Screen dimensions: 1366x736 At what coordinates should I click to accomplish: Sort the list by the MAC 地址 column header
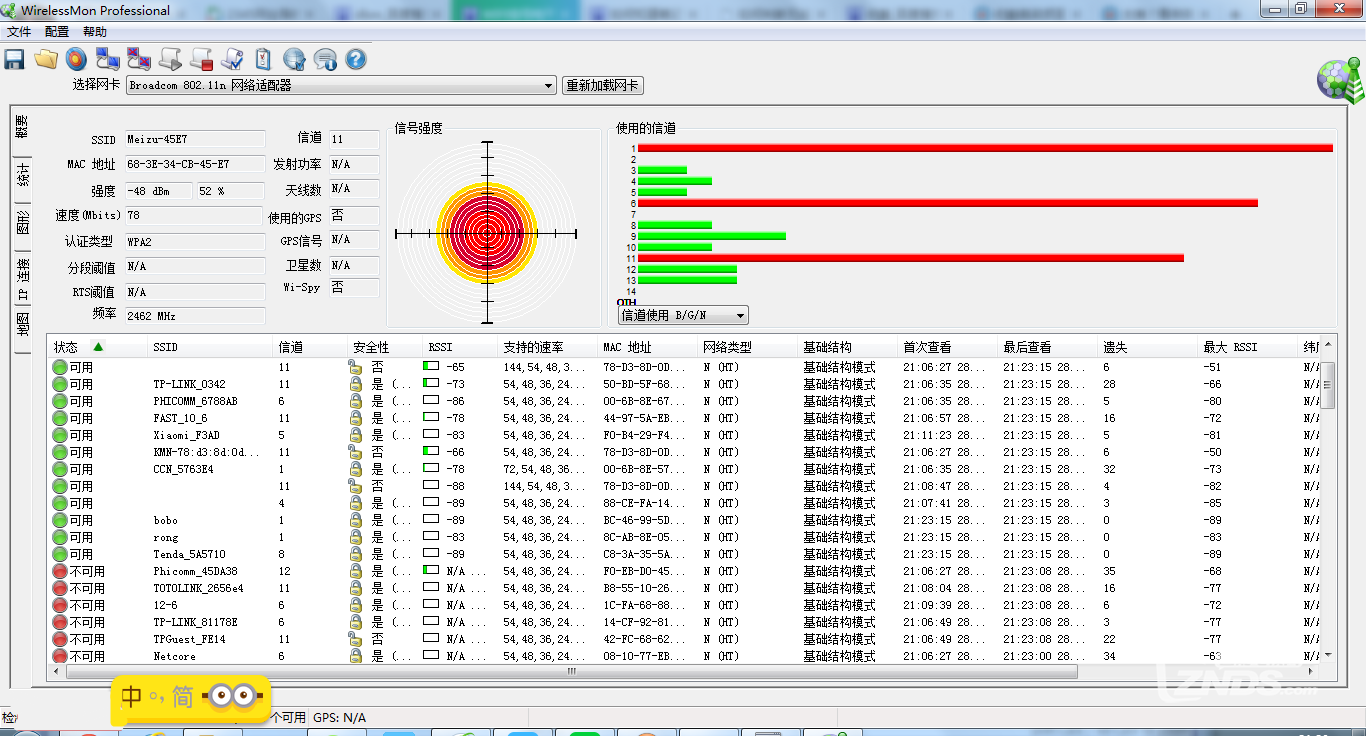point(648,347)
